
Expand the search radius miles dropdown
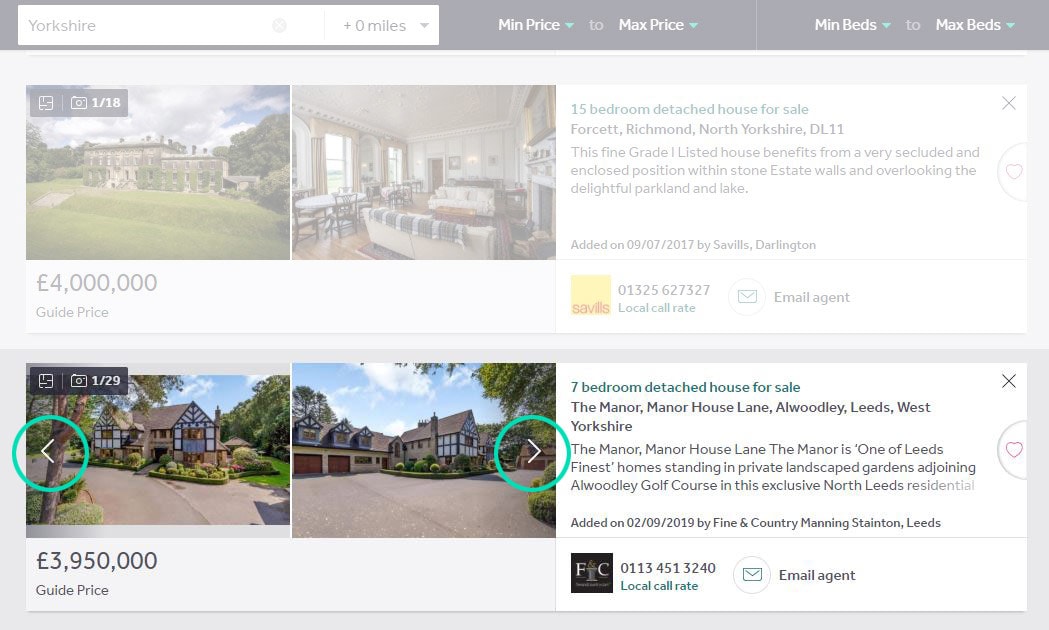tap(383, 24)
